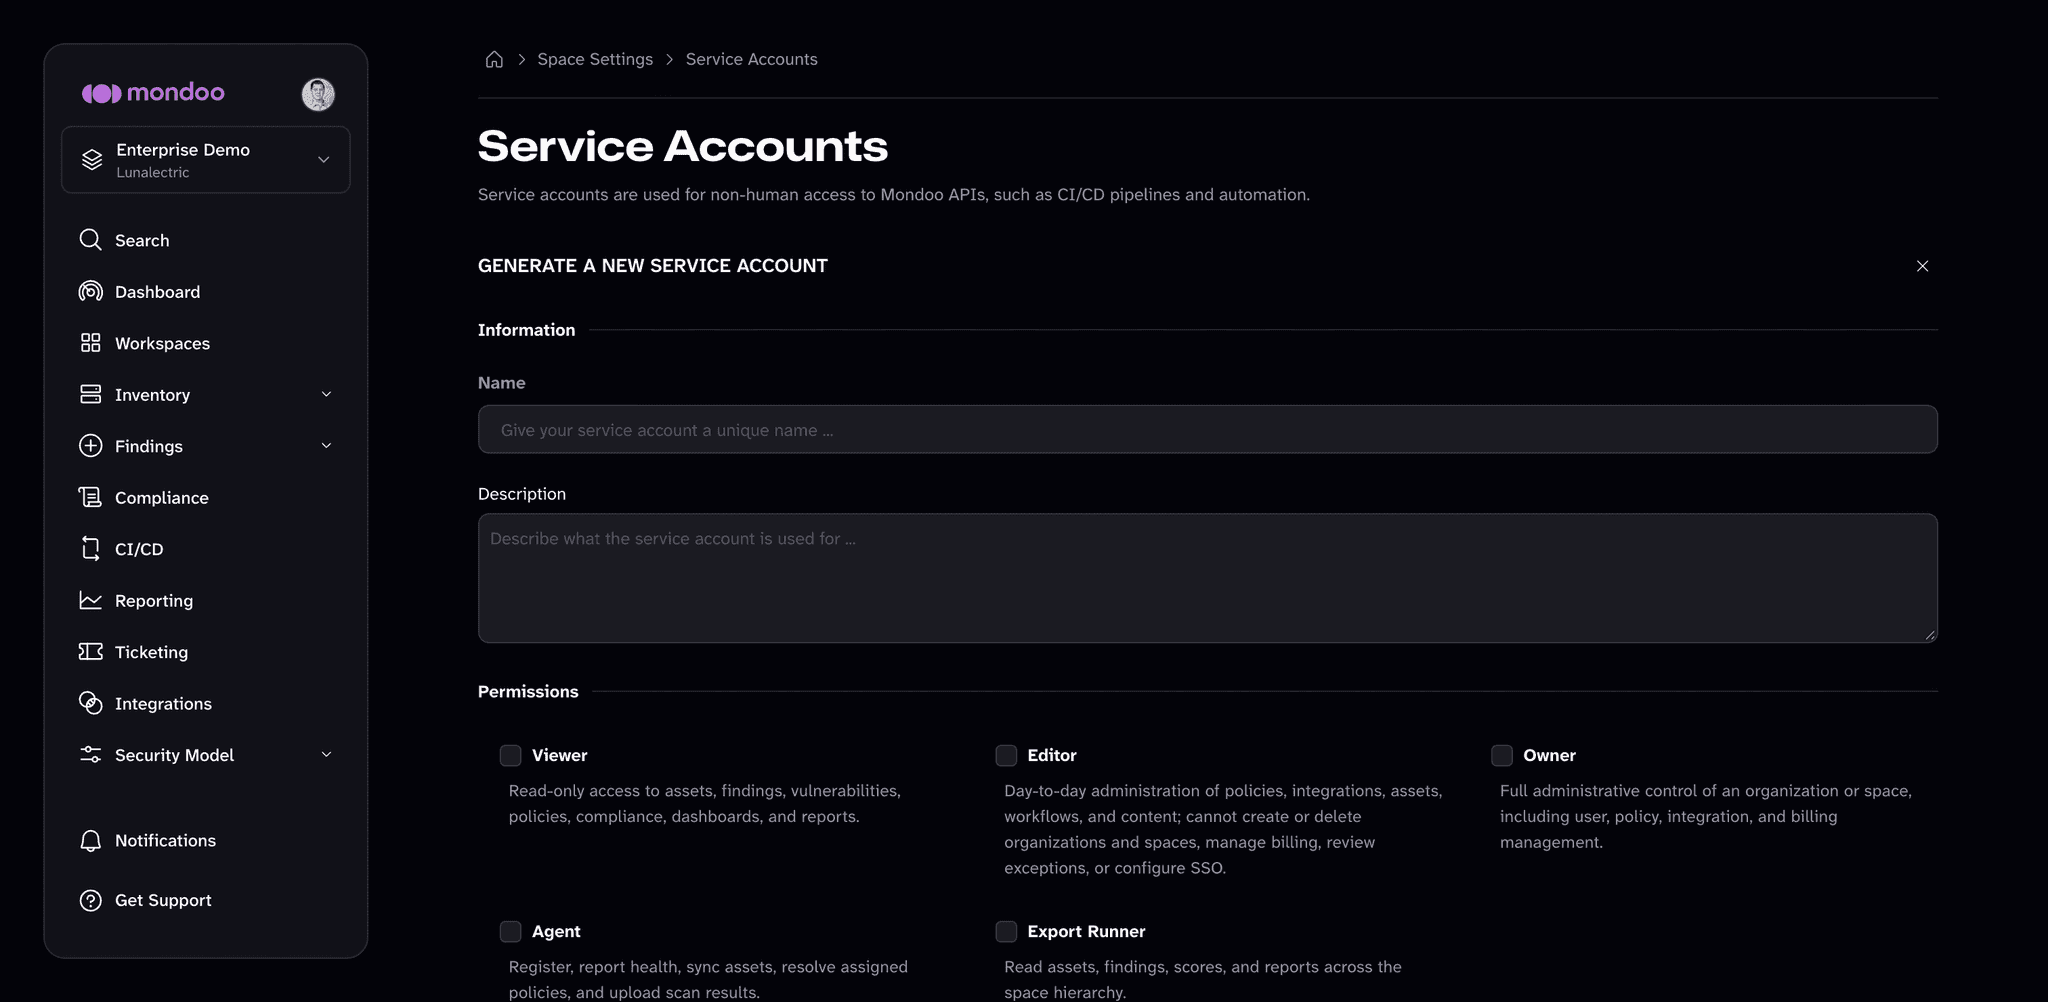2048x1002 pixels.
Task: Click the Compliance scroll icon
Action: point(90,497)
